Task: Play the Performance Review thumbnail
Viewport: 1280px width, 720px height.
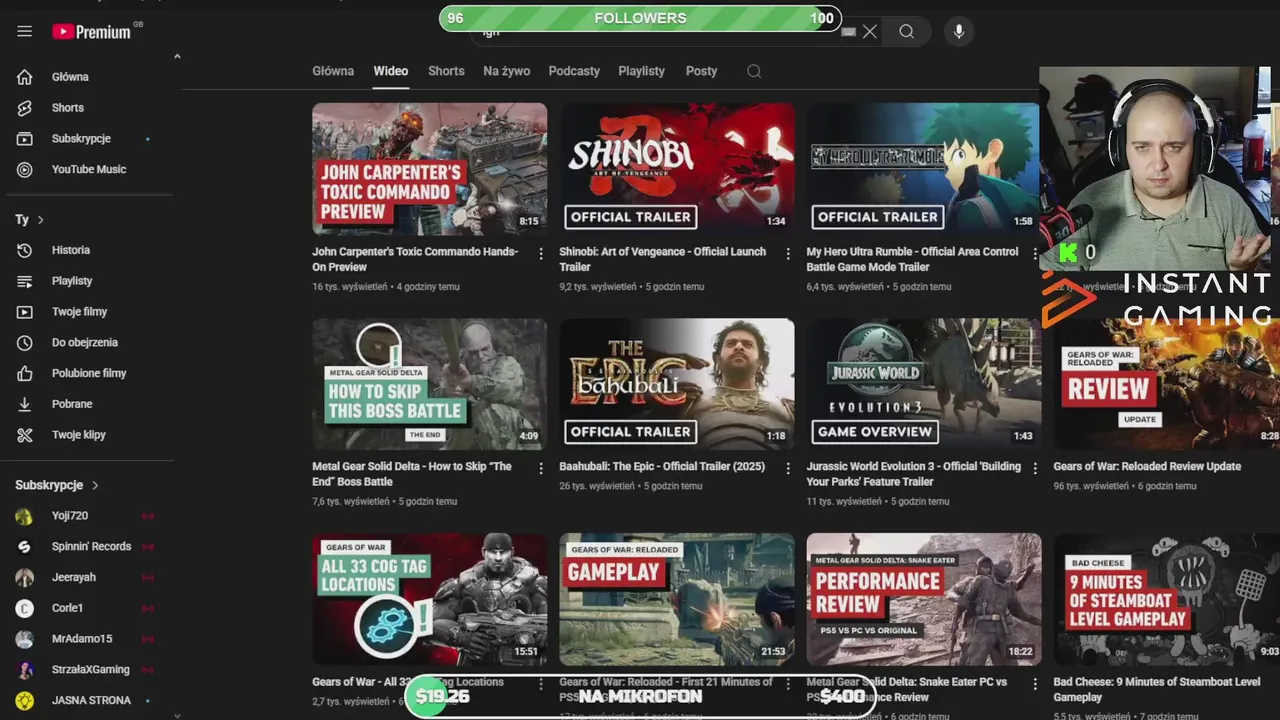Action: click(x=924, y=599)
